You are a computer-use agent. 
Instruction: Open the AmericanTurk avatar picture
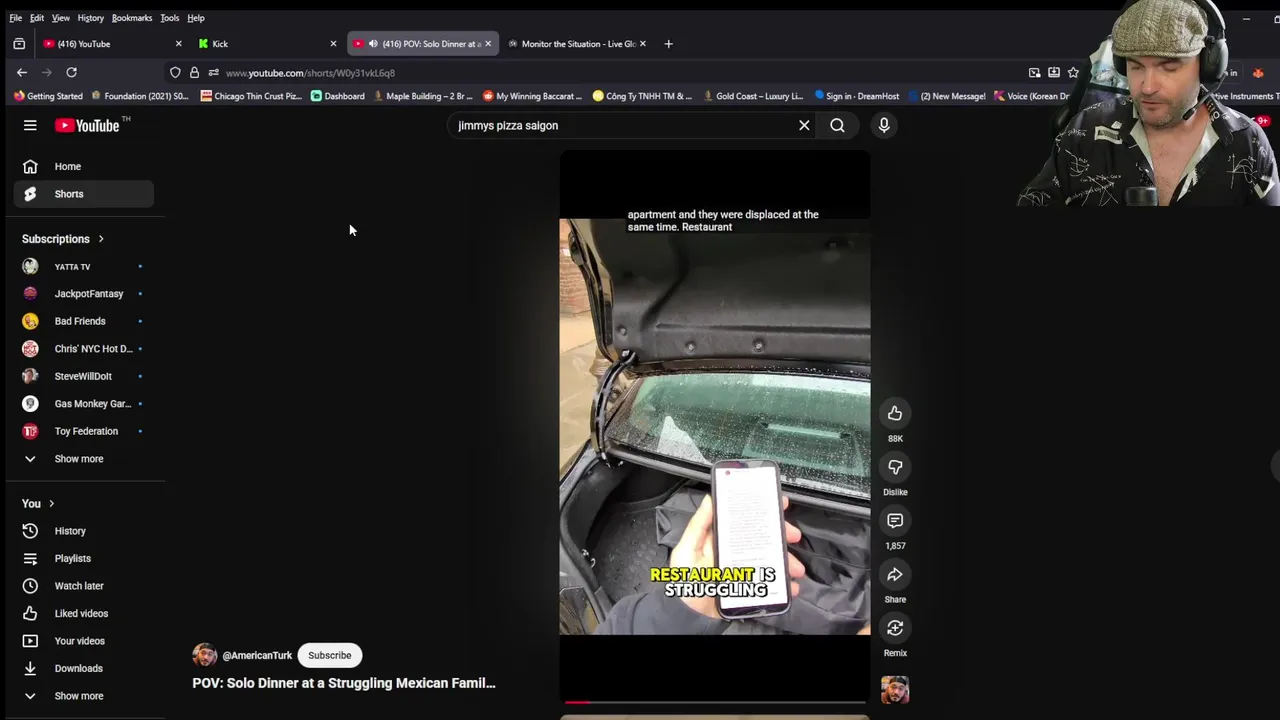click(205, 655)
